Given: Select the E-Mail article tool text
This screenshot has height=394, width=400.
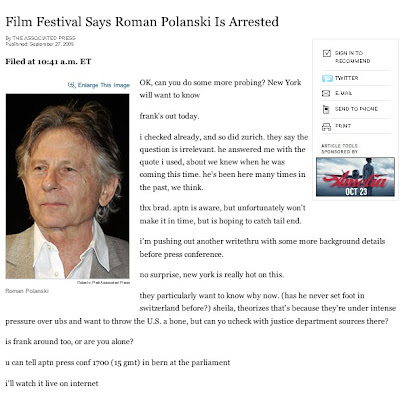Looking at the screenshot, I should click(x=343, y=93).
